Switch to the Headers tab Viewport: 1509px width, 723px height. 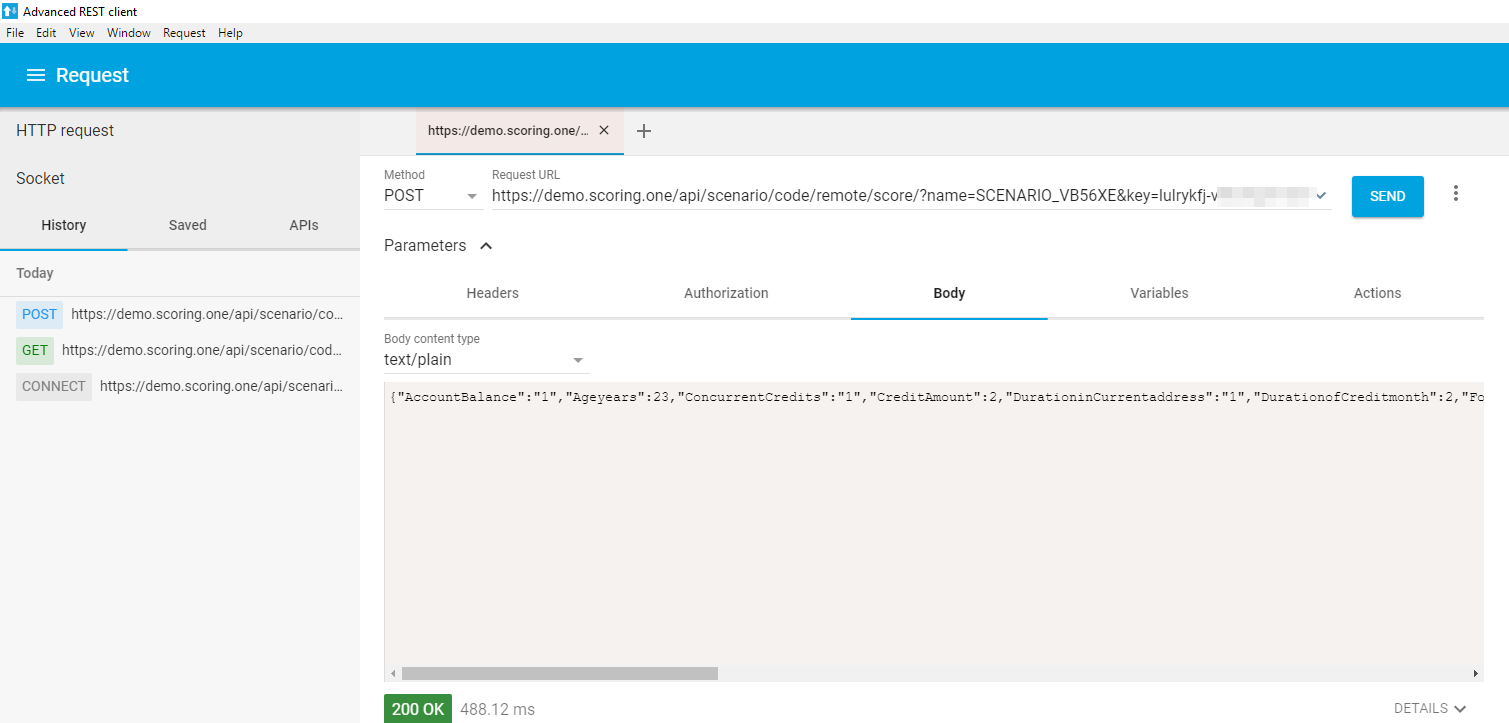pyautogui.click(x=492, y=293)
